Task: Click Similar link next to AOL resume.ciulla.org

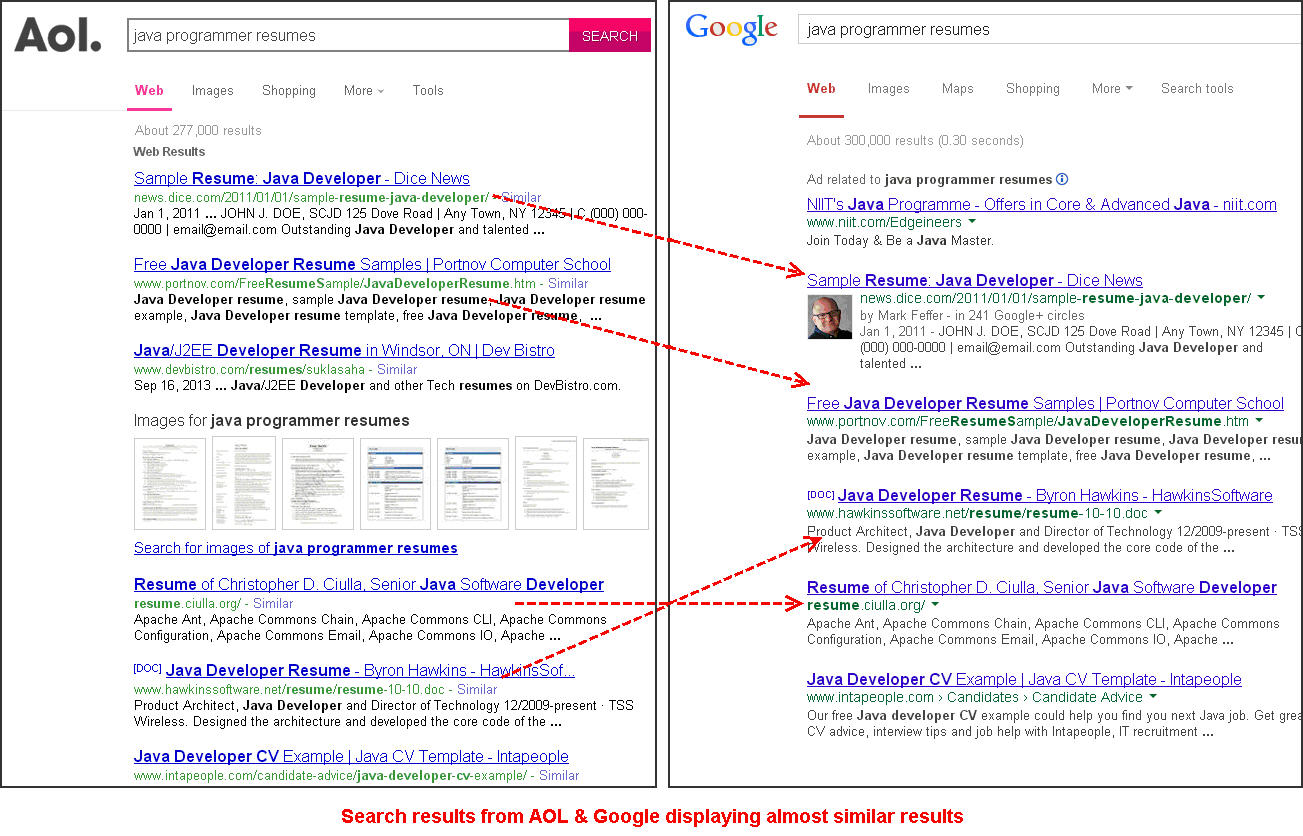Action: click(x=273, y=604)
